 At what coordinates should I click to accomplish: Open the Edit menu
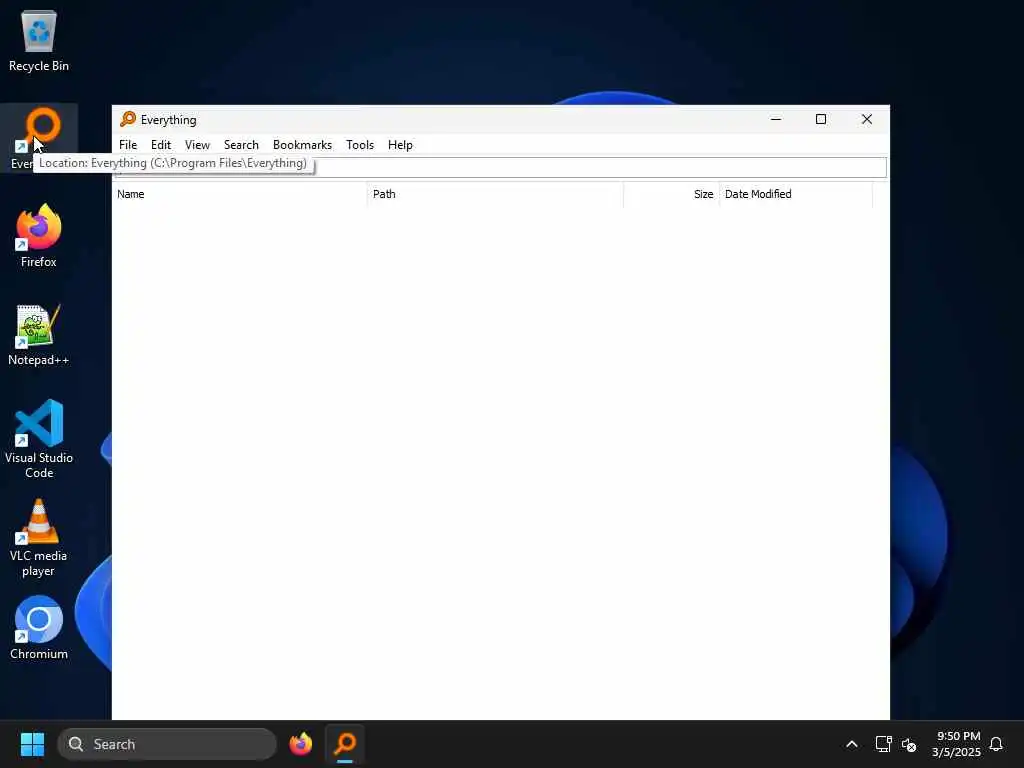[161, 145]
